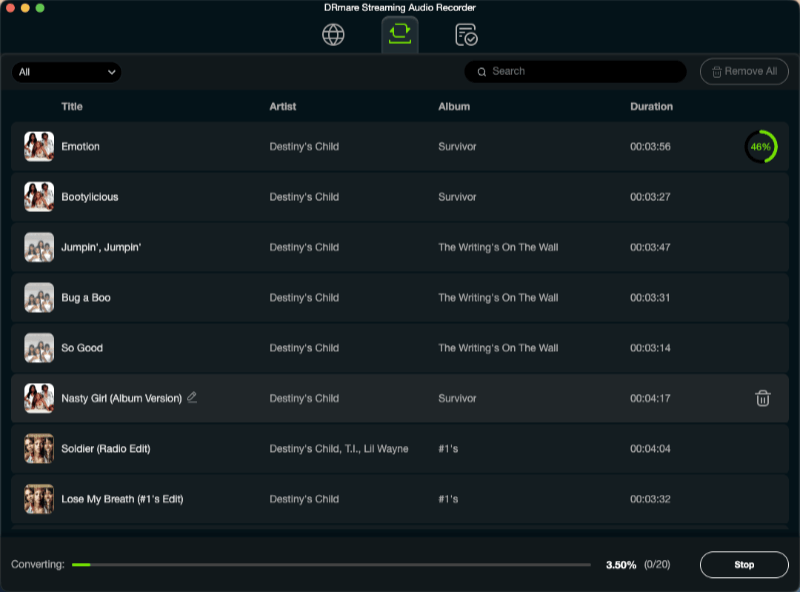This screenshot has height=592, width=800.
Task: Select the Bug a Boo title
Action: 86,298
